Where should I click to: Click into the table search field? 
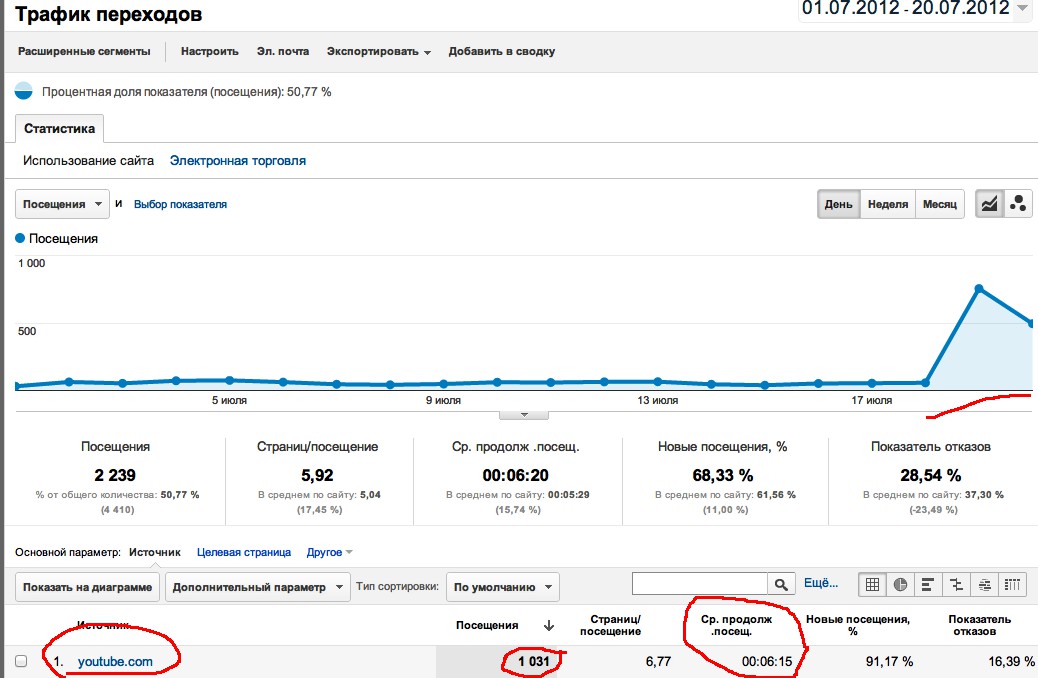(x=700, y=585)
